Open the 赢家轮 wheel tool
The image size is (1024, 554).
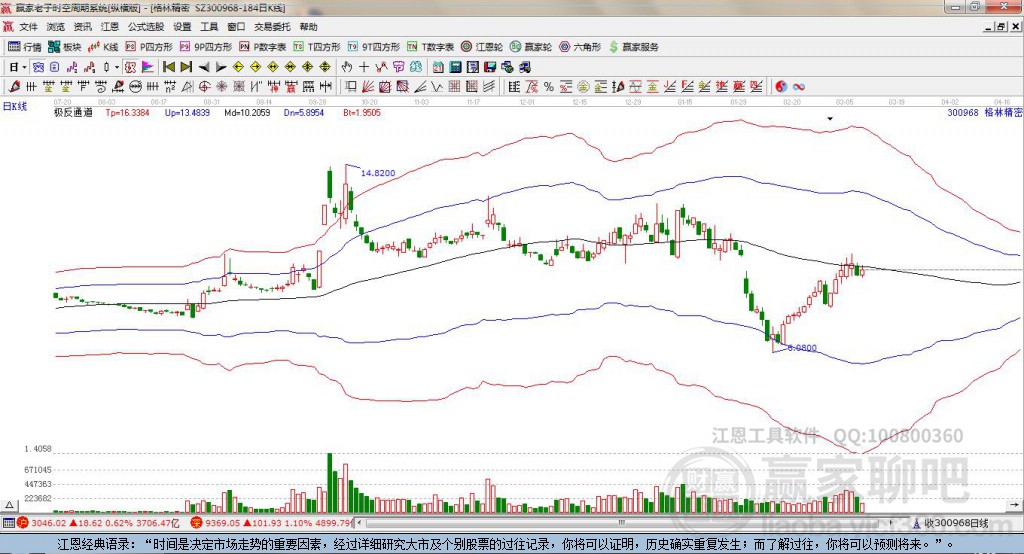click(531, 47)
